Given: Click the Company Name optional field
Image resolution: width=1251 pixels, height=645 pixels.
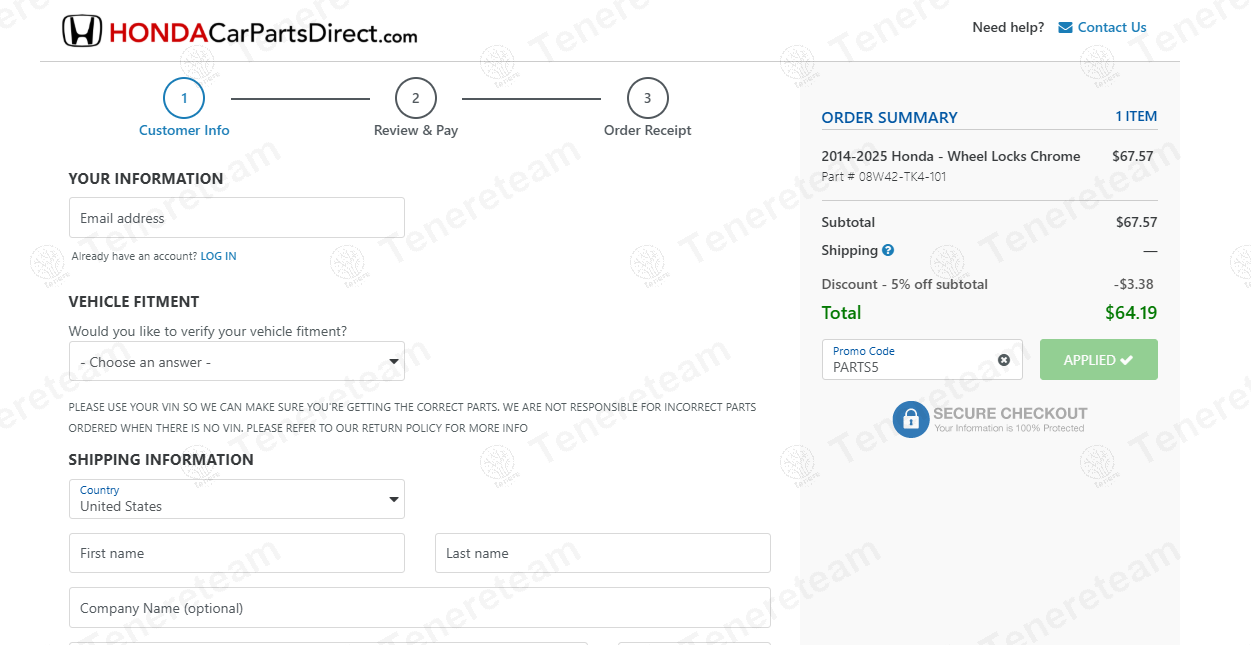Looking at the screenshot, I should [x=419, y=608].
